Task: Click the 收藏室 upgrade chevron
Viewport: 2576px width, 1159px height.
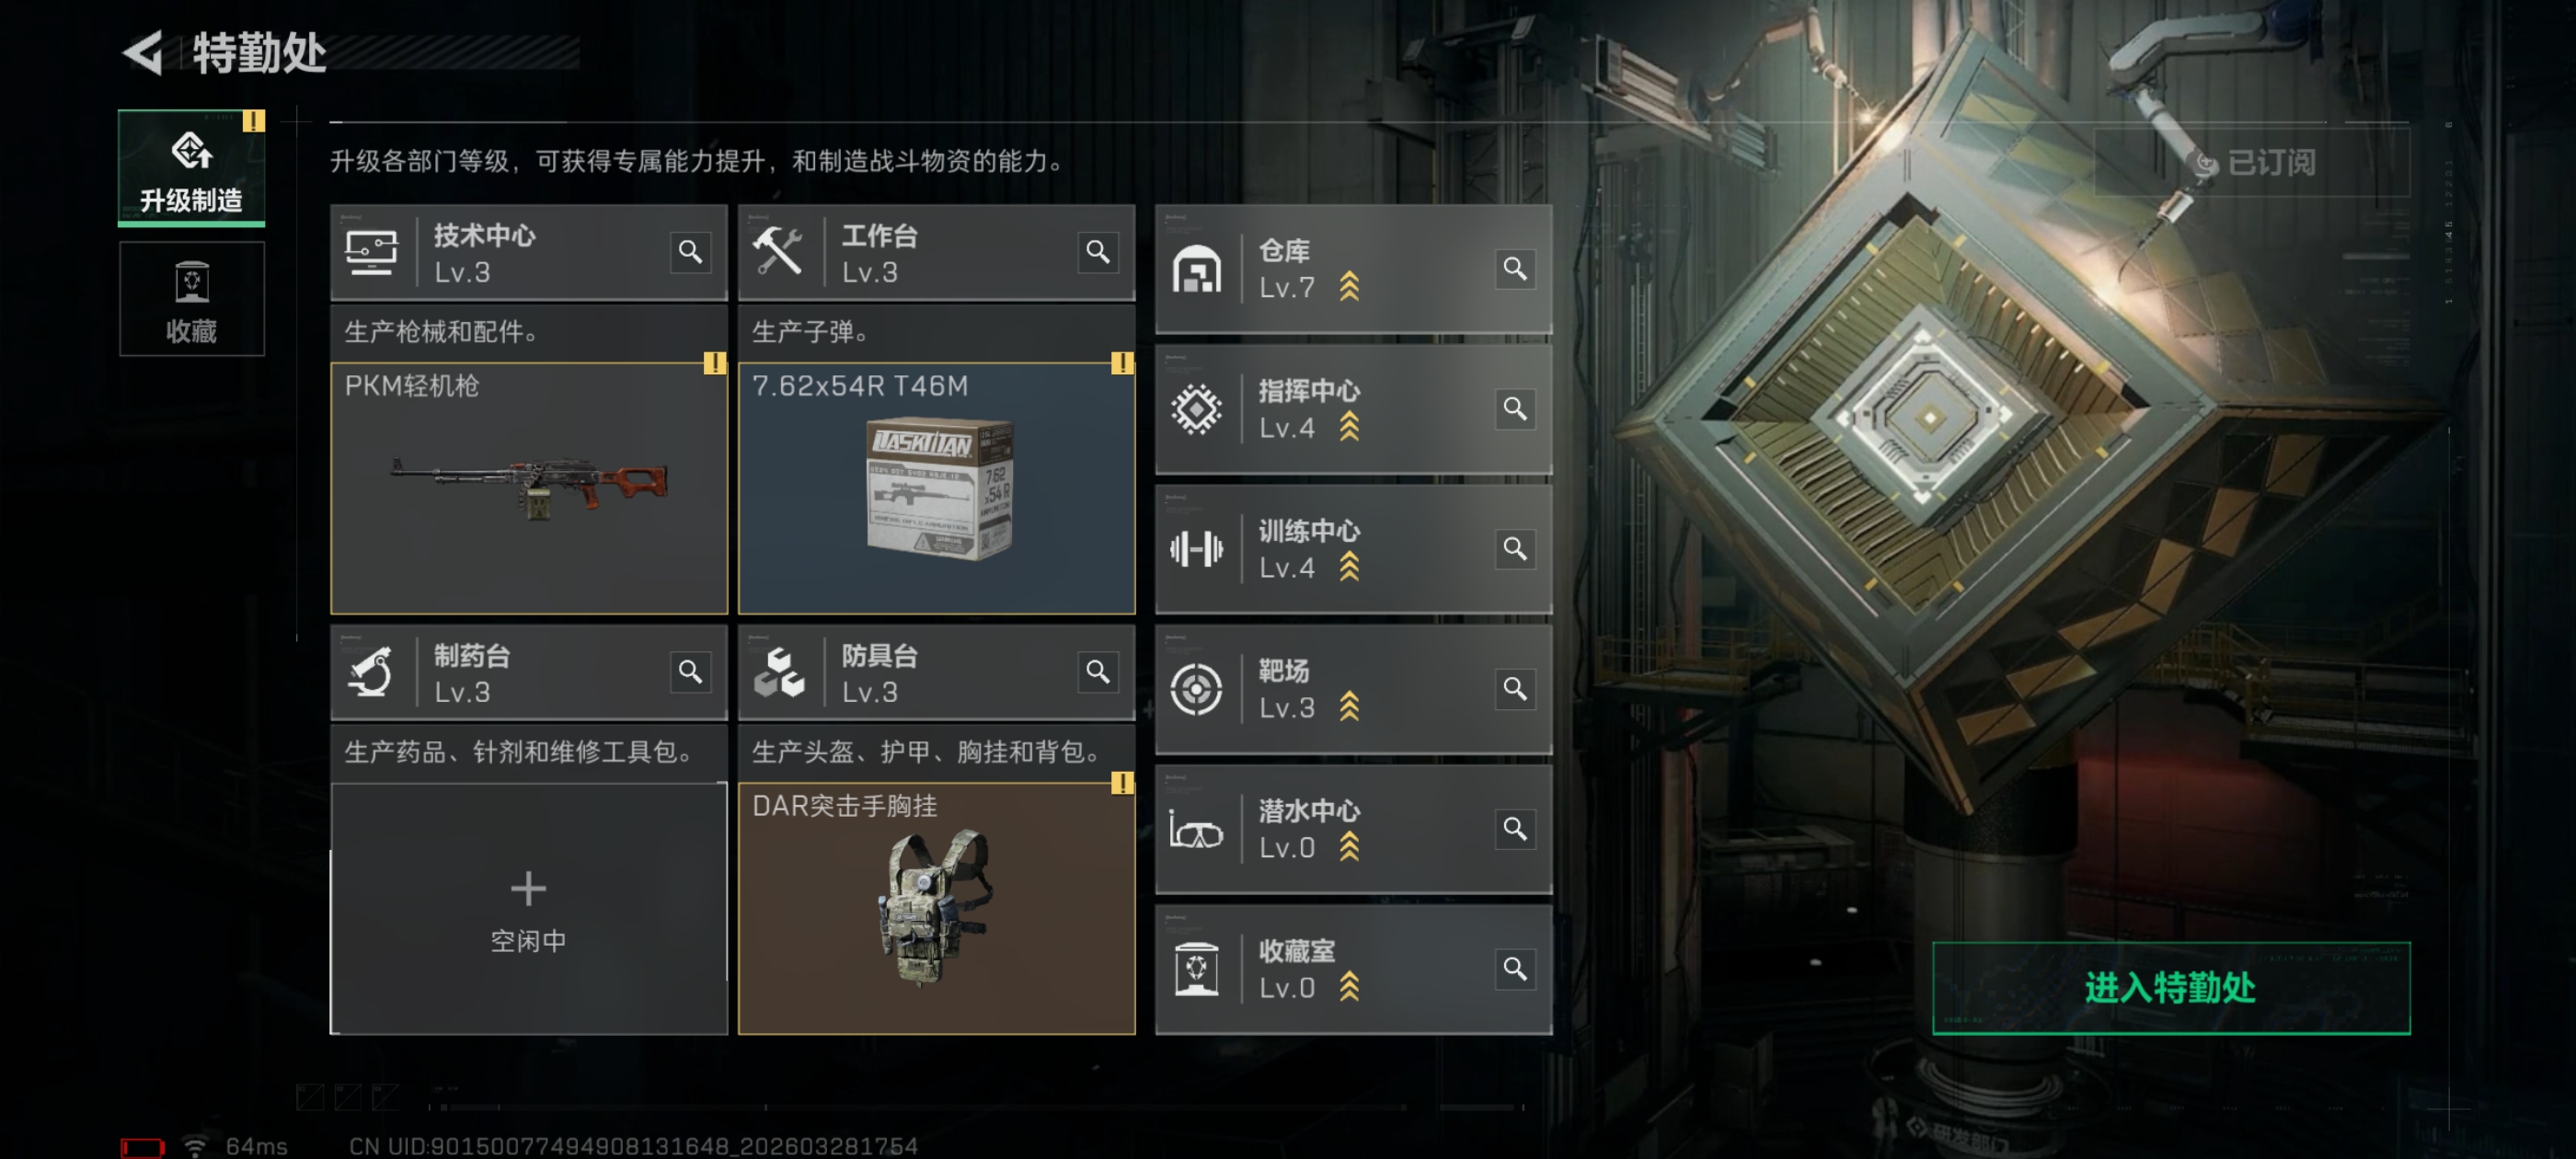Action: [x=1349, y=987]
